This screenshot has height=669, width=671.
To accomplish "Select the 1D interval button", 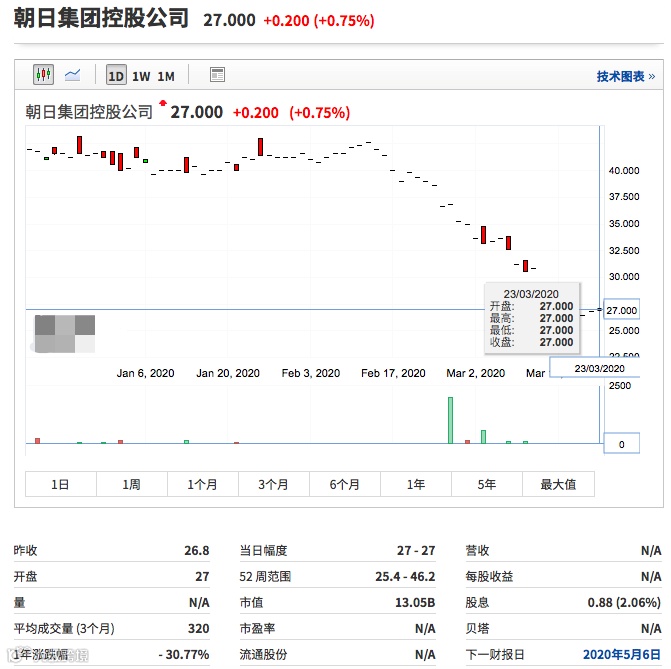I will click(116, 75).
